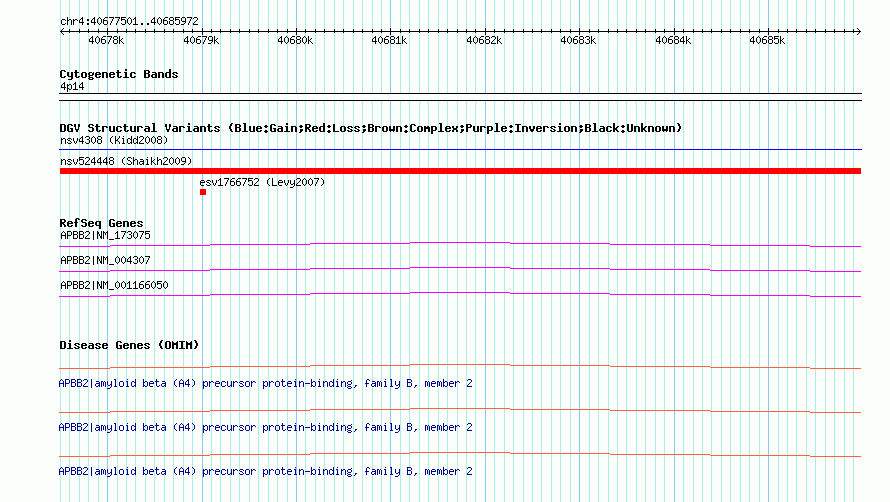This screenshot has height=502, width=890.
Task: Click the small red esv1766752 loss marker
Action: [203, 192]
